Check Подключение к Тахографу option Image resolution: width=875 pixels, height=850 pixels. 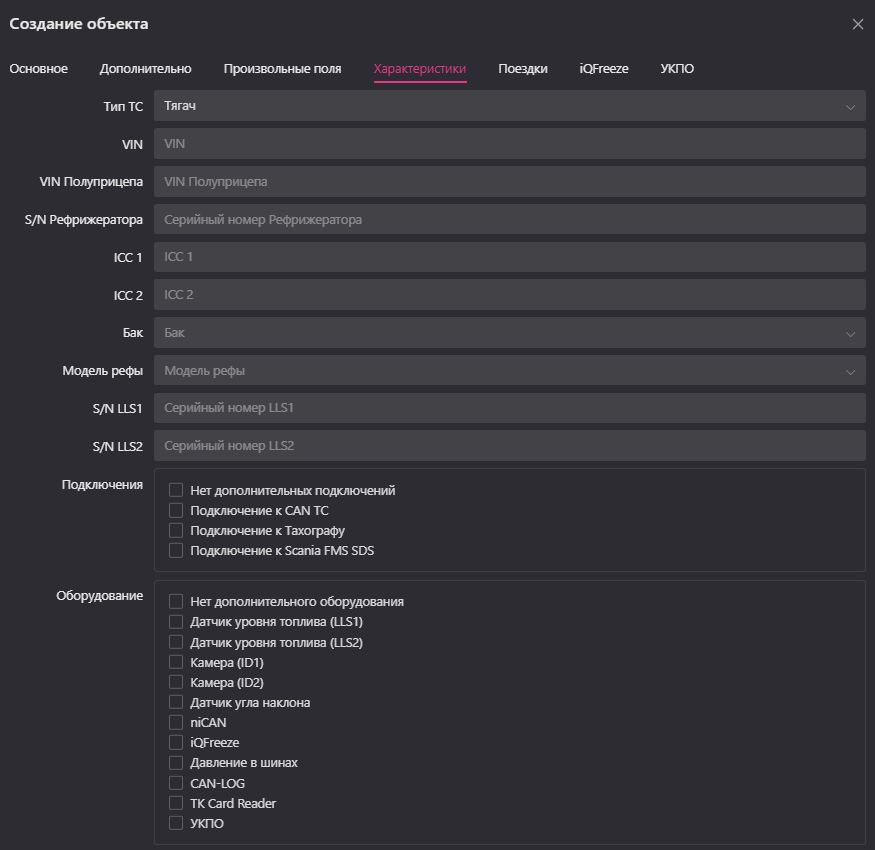click(177, 531)
